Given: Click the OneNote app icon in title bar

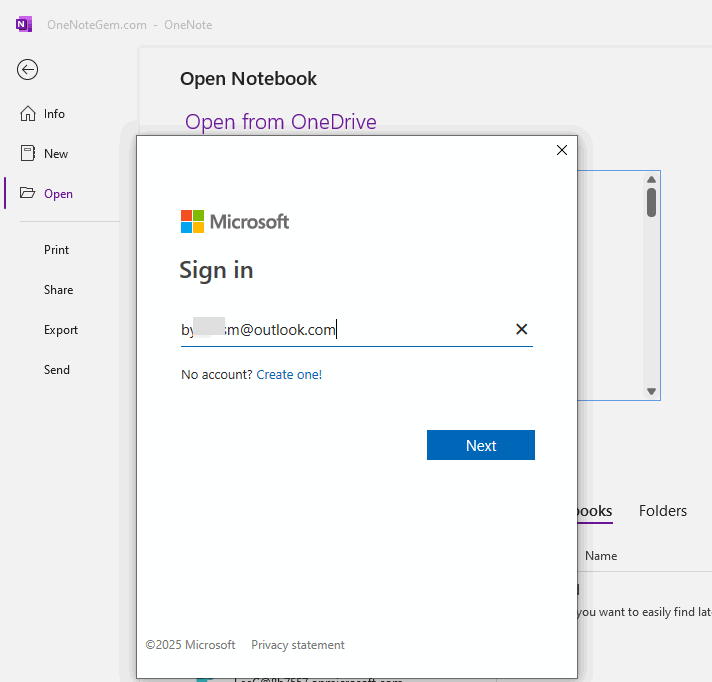Looking at the screenshot, I should (x=23, y=24).
